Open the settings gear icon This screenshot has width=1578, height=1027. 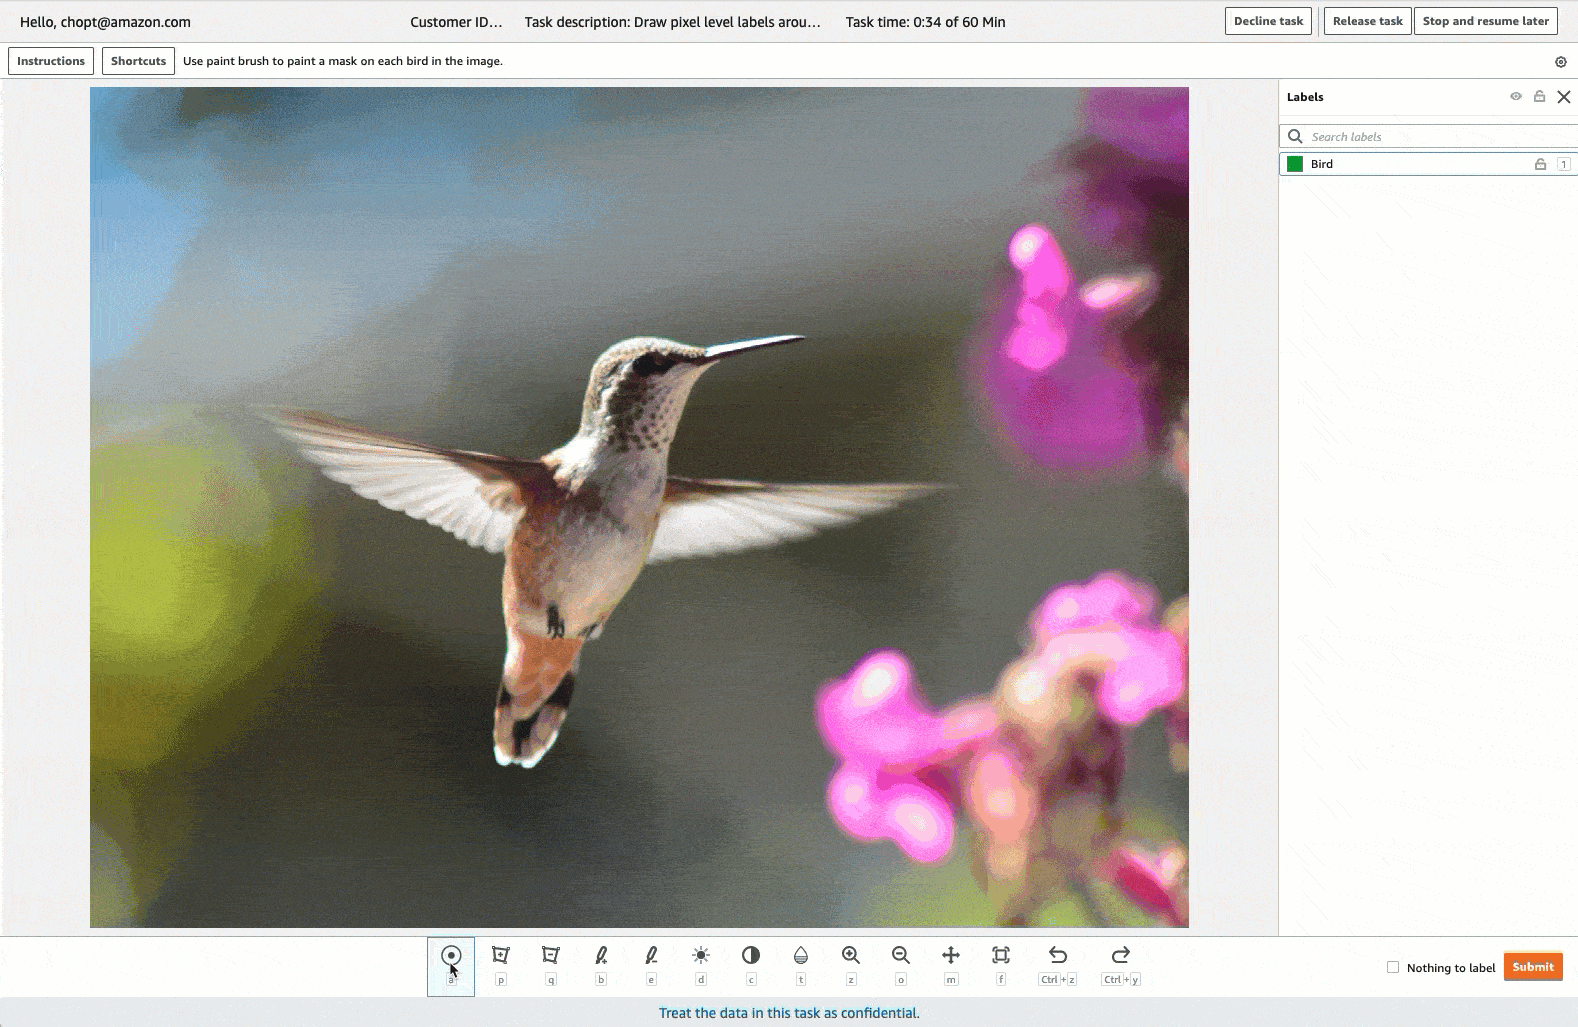(x=1560, y=62)
